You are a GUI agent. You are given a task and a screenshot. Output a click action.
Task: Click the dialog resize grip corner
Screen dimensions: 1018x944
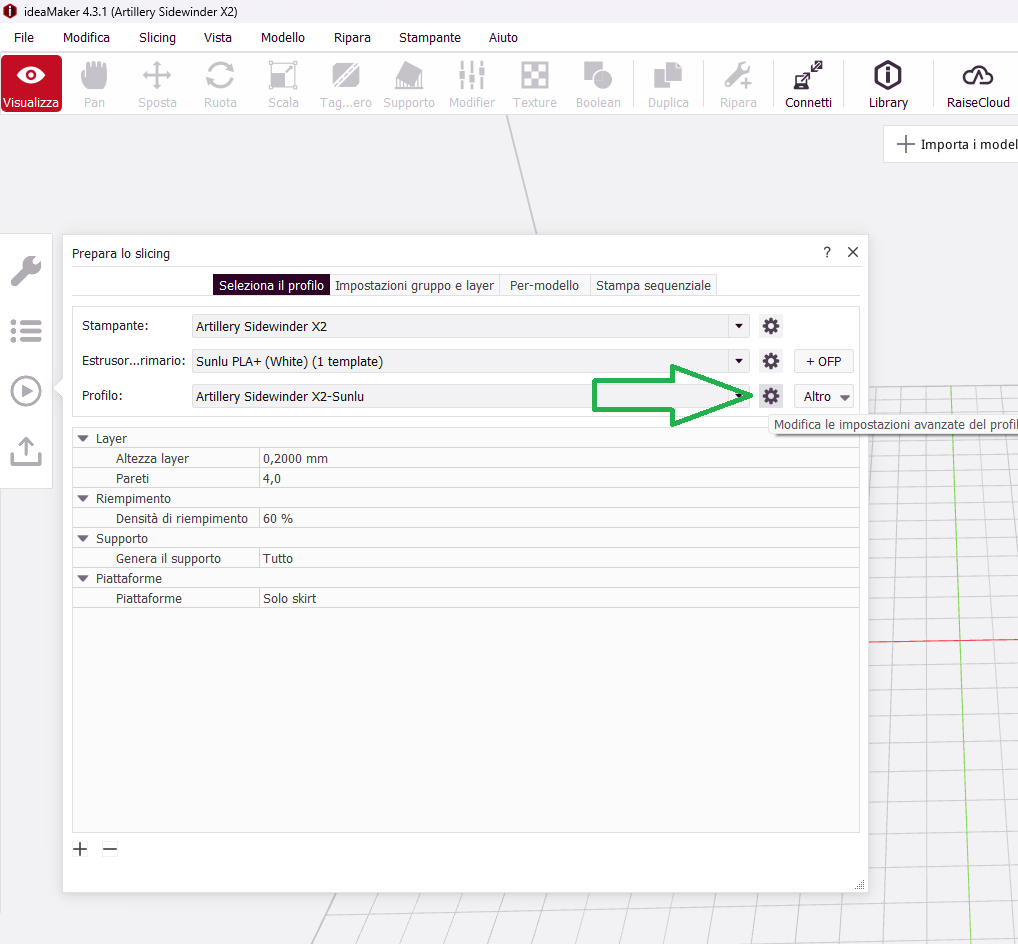pyautogui.click(x=860, y=884)
